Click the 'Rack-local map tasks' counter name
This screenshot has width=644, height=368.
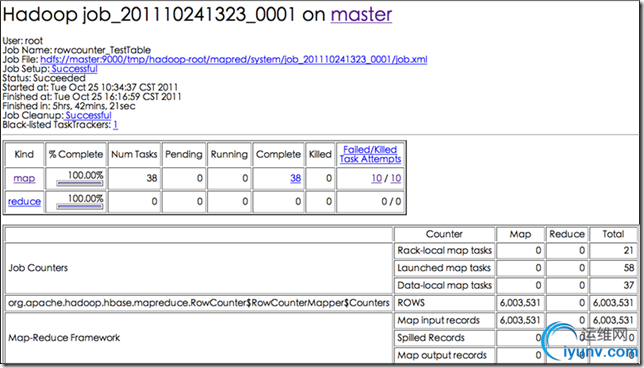click(444, 250)
